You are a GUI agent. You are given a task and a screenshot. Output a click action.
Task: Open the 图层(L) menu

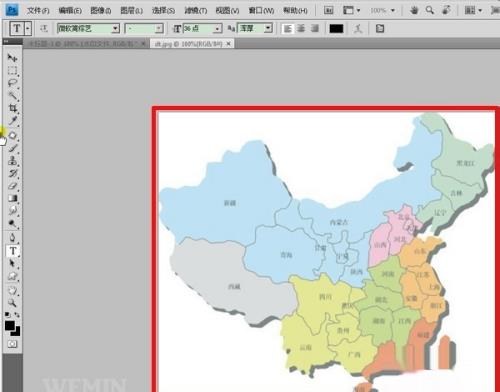click(131, 11)
